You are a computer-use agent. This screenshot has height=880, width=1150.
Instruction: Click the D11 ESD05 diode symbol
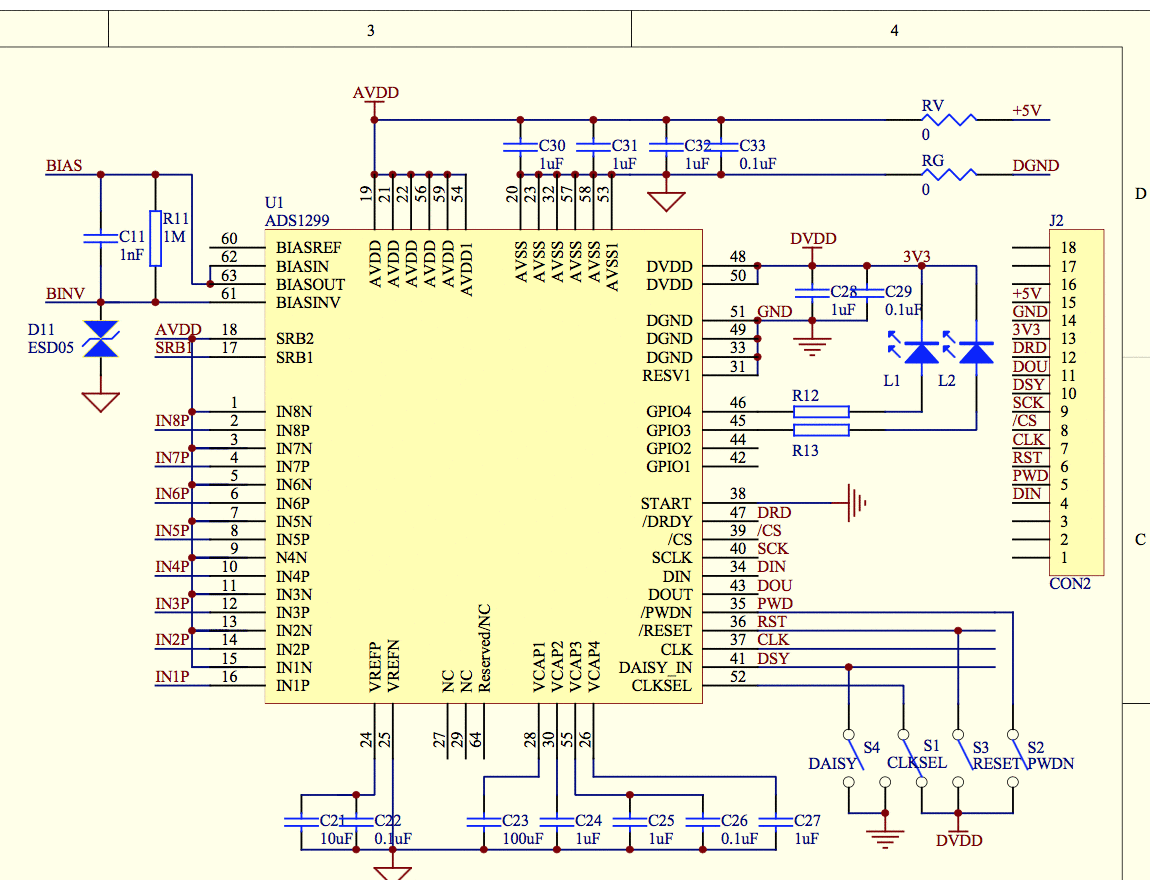pos(100,339)
